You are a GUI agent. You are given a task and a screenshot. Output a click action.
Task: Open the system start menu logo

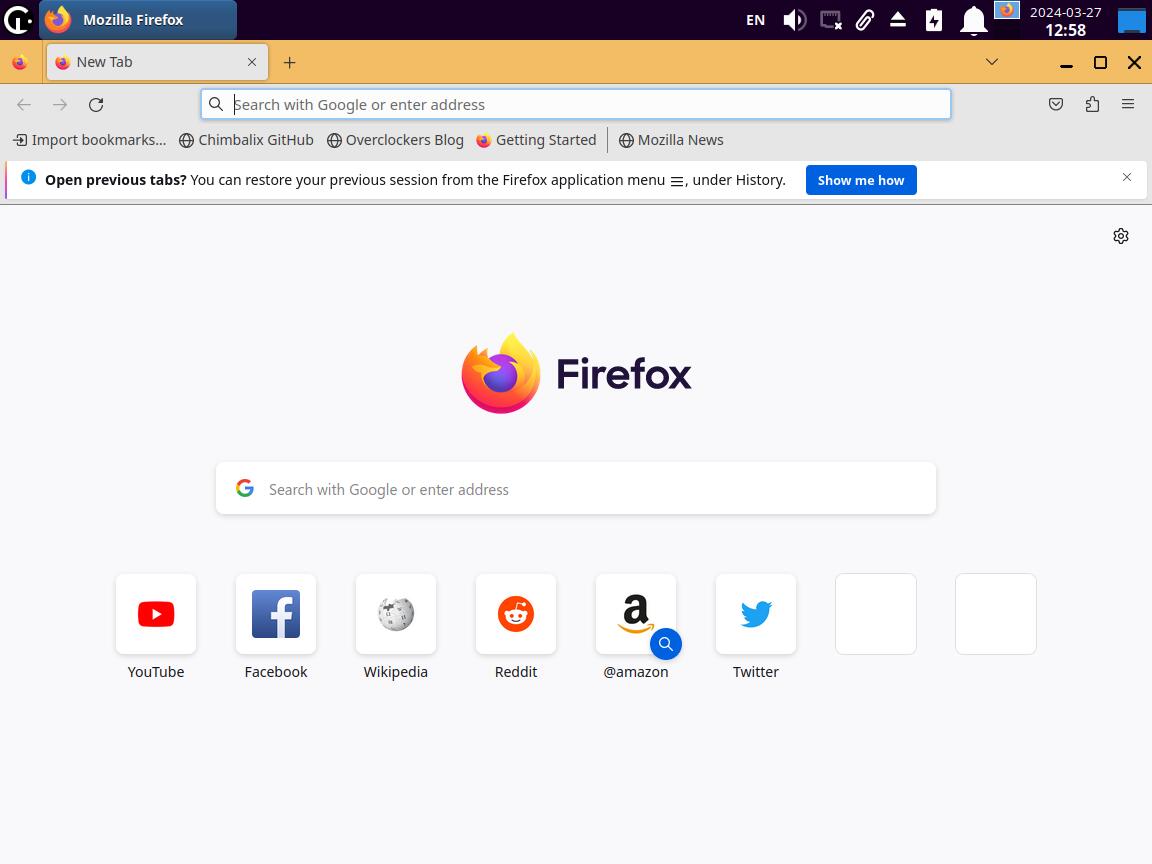(18, 20)
